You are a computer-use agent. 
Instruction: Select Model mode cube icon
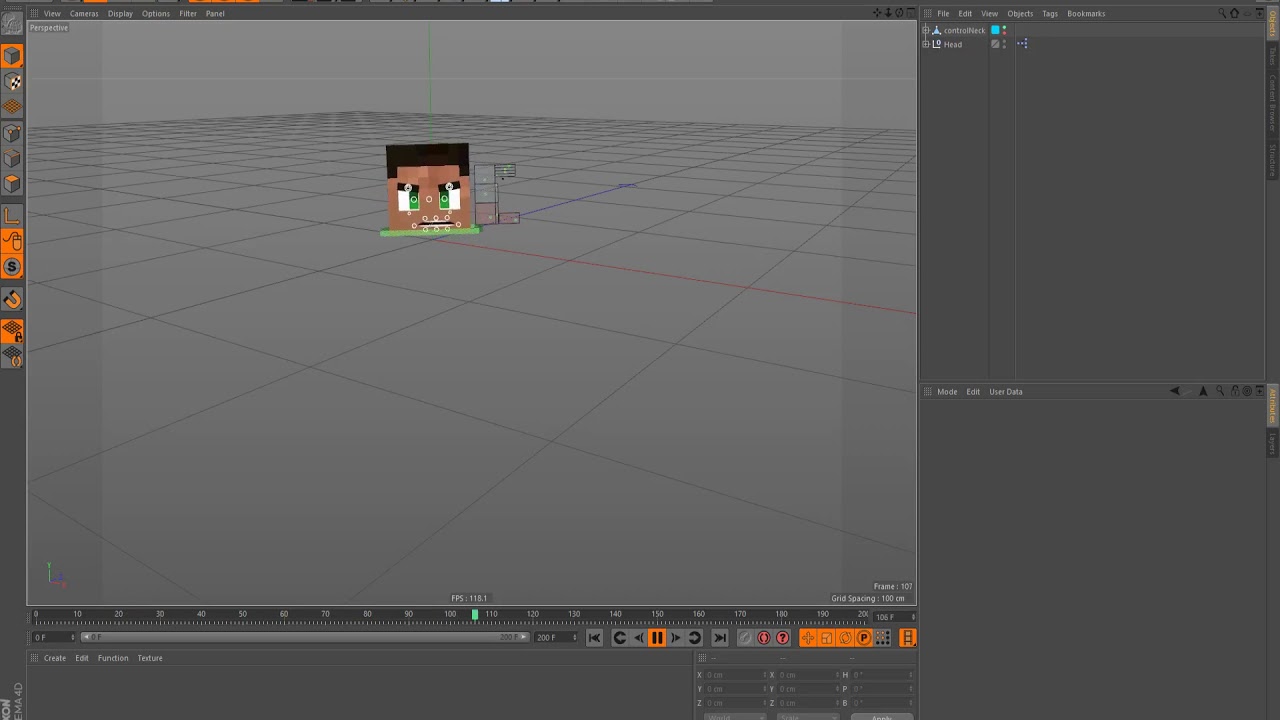(12, 57)
